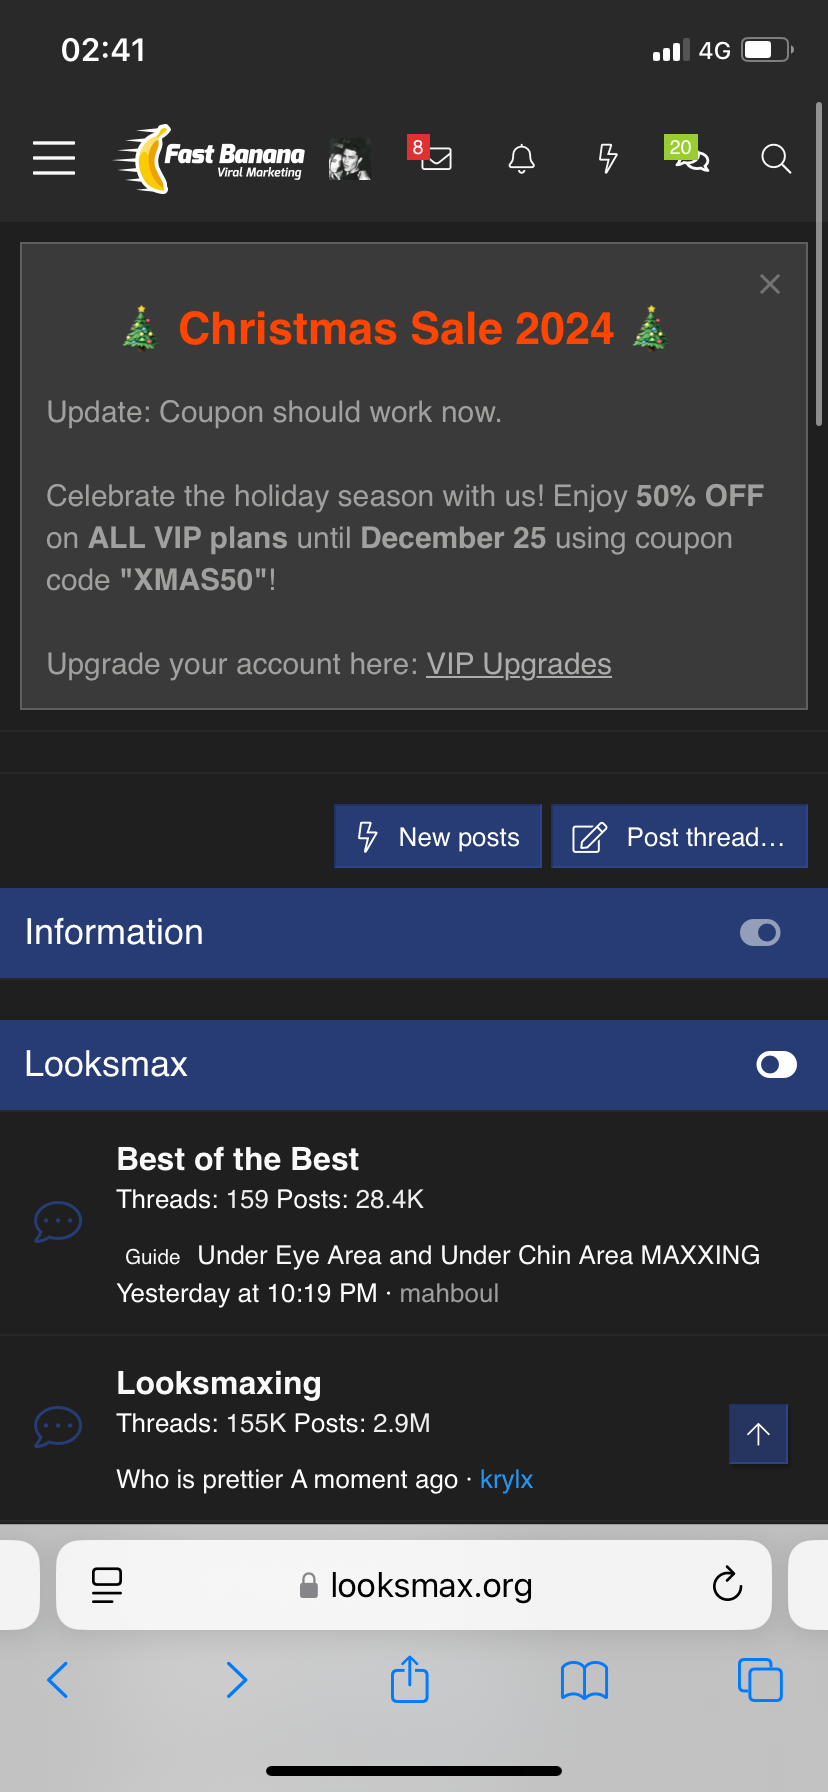Viewport: 828px width, 1792px height.
Task: Toggle the Looksmax category collapse switch
Action: (776, 1065)
